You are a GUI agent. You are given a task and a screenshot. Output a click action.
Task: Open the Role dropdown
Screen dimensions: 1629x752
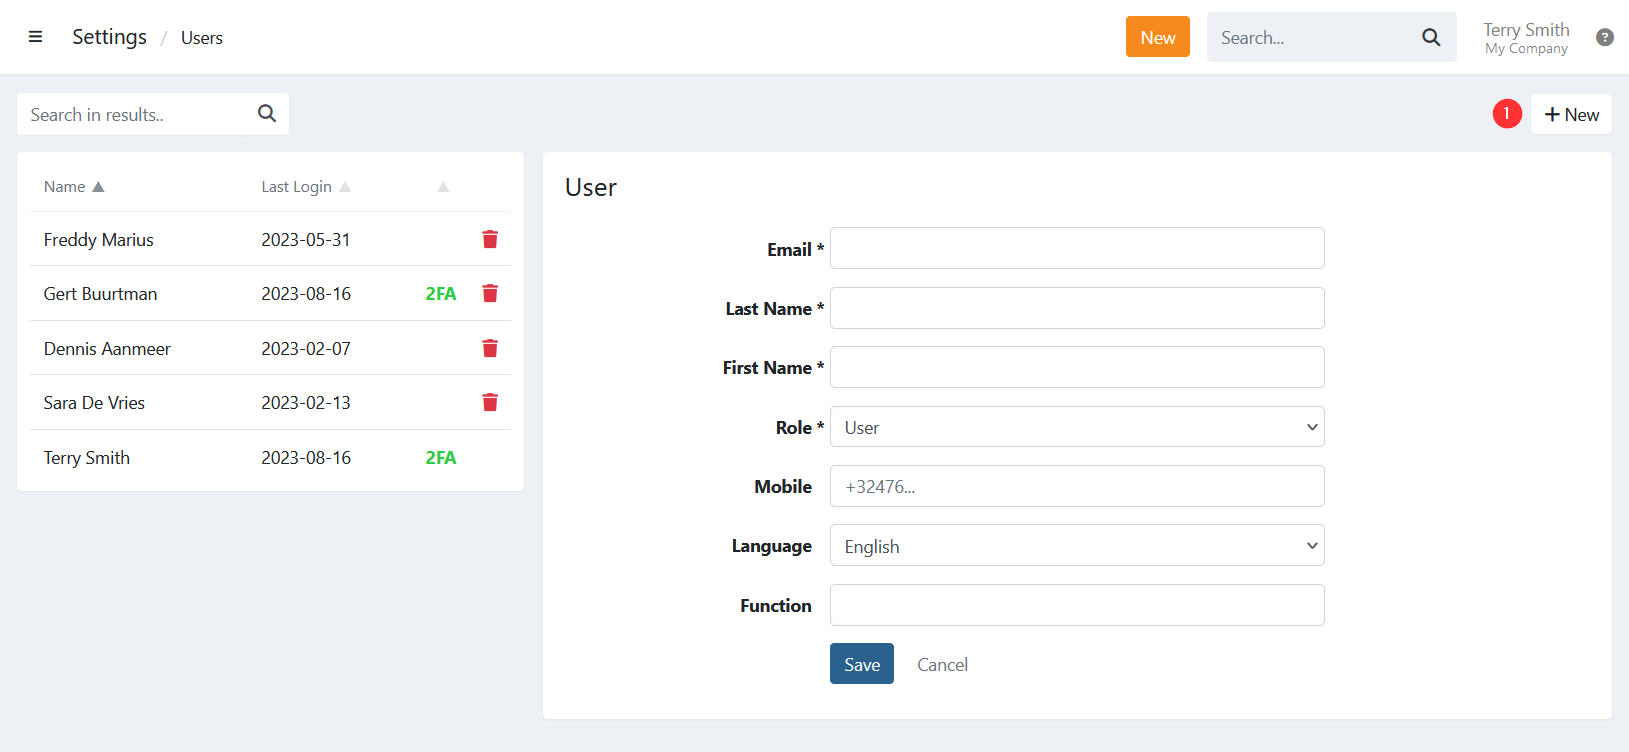click(1077, 427)
